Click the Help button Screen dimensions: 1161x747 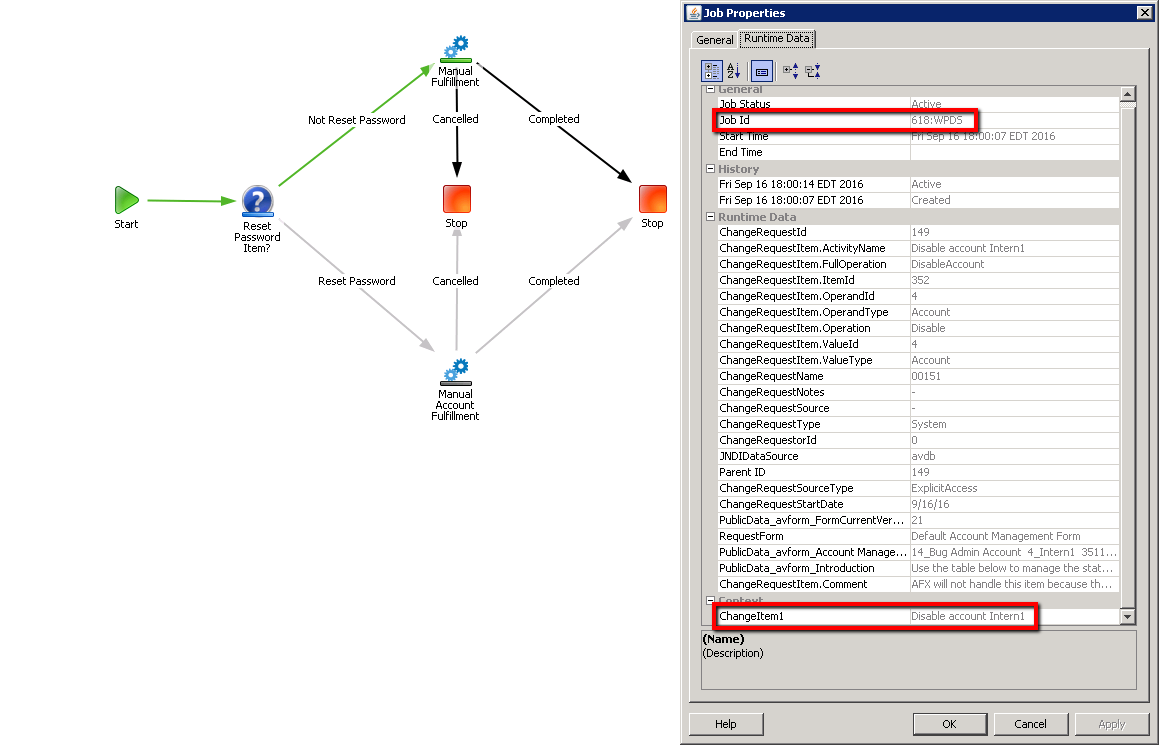(726, 724)
